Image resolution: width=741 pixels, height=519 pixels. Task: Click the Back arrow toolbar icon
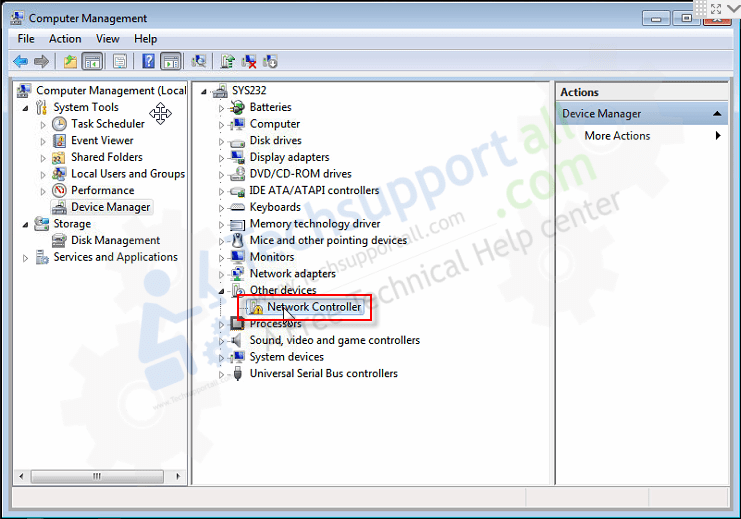tap(20, 61)
